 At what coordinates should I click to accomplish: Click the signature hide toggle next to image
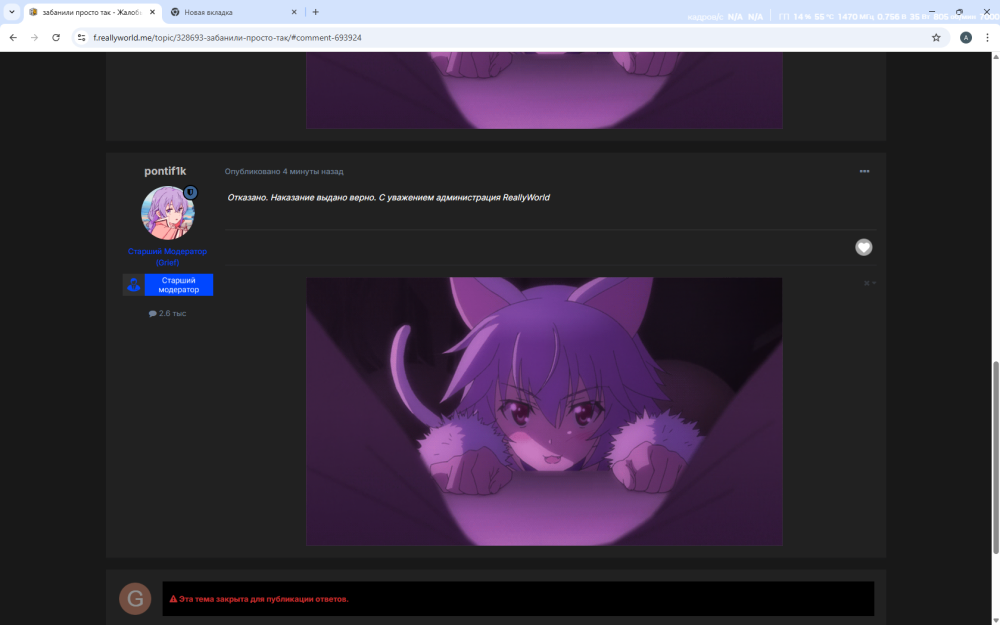(870, 283)
